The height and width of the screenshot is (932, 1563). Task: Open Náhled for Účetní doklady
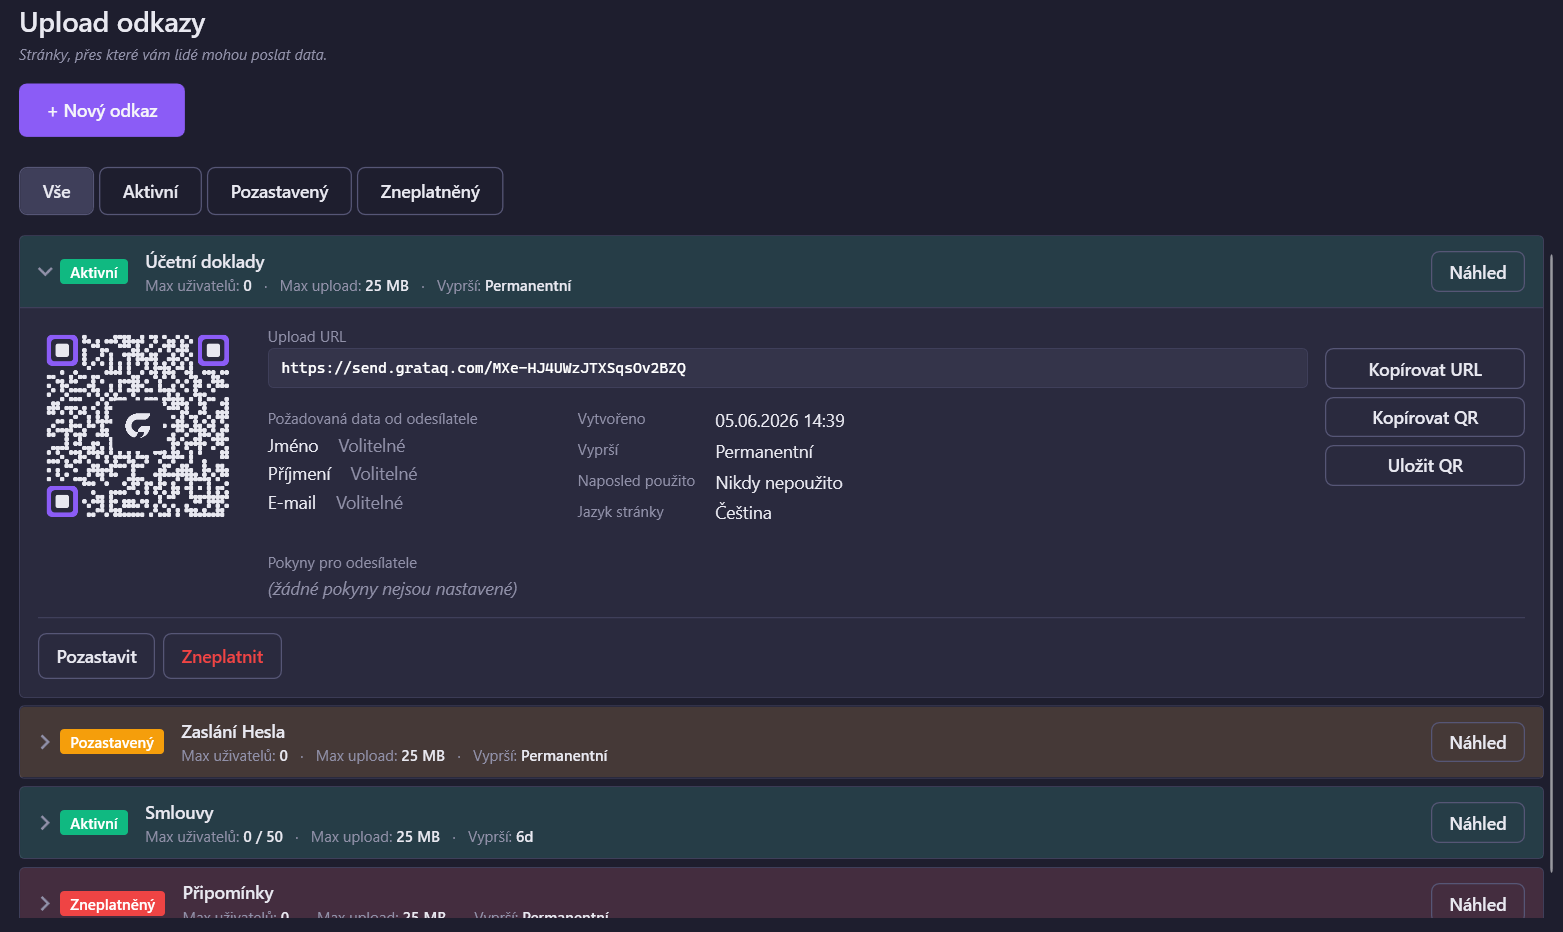pos(1477,272)
